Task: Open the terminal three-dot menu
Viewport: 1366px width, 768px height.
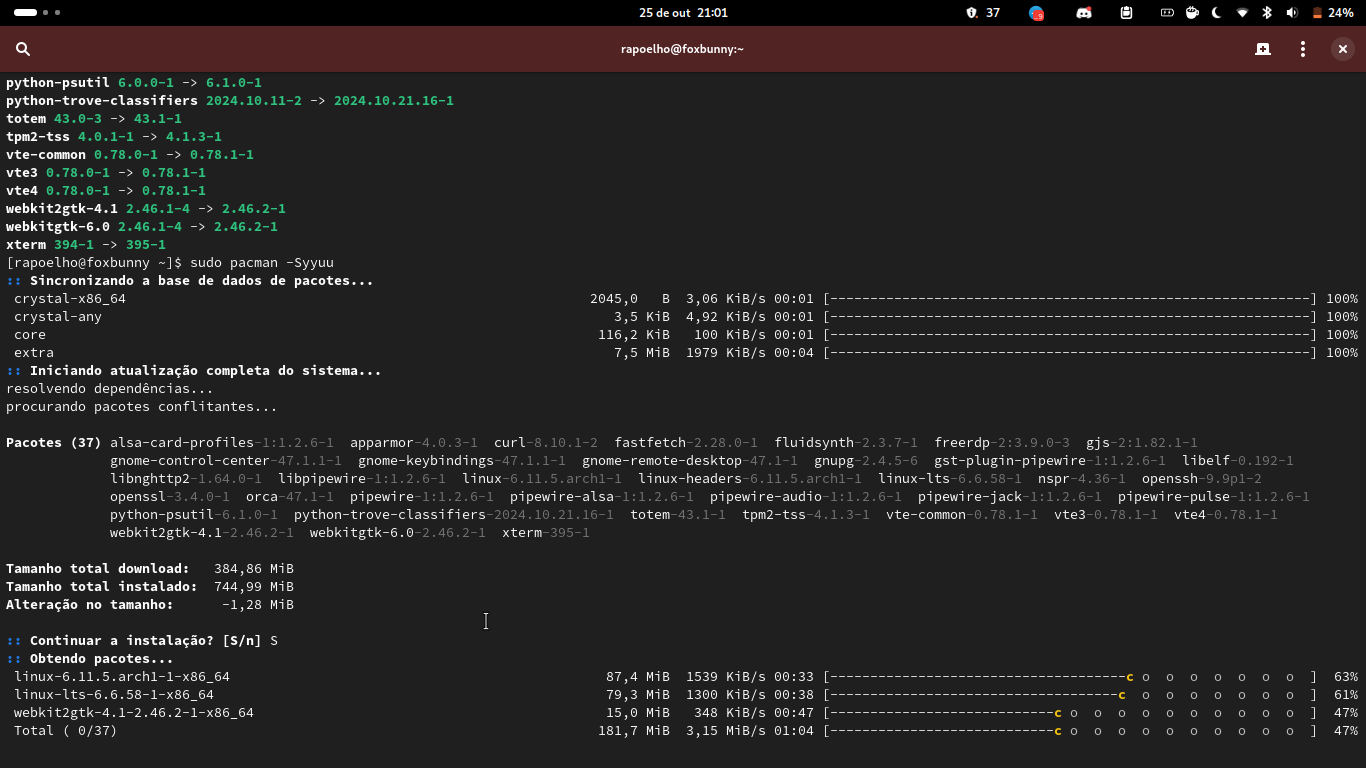Action: point(1303,49)
